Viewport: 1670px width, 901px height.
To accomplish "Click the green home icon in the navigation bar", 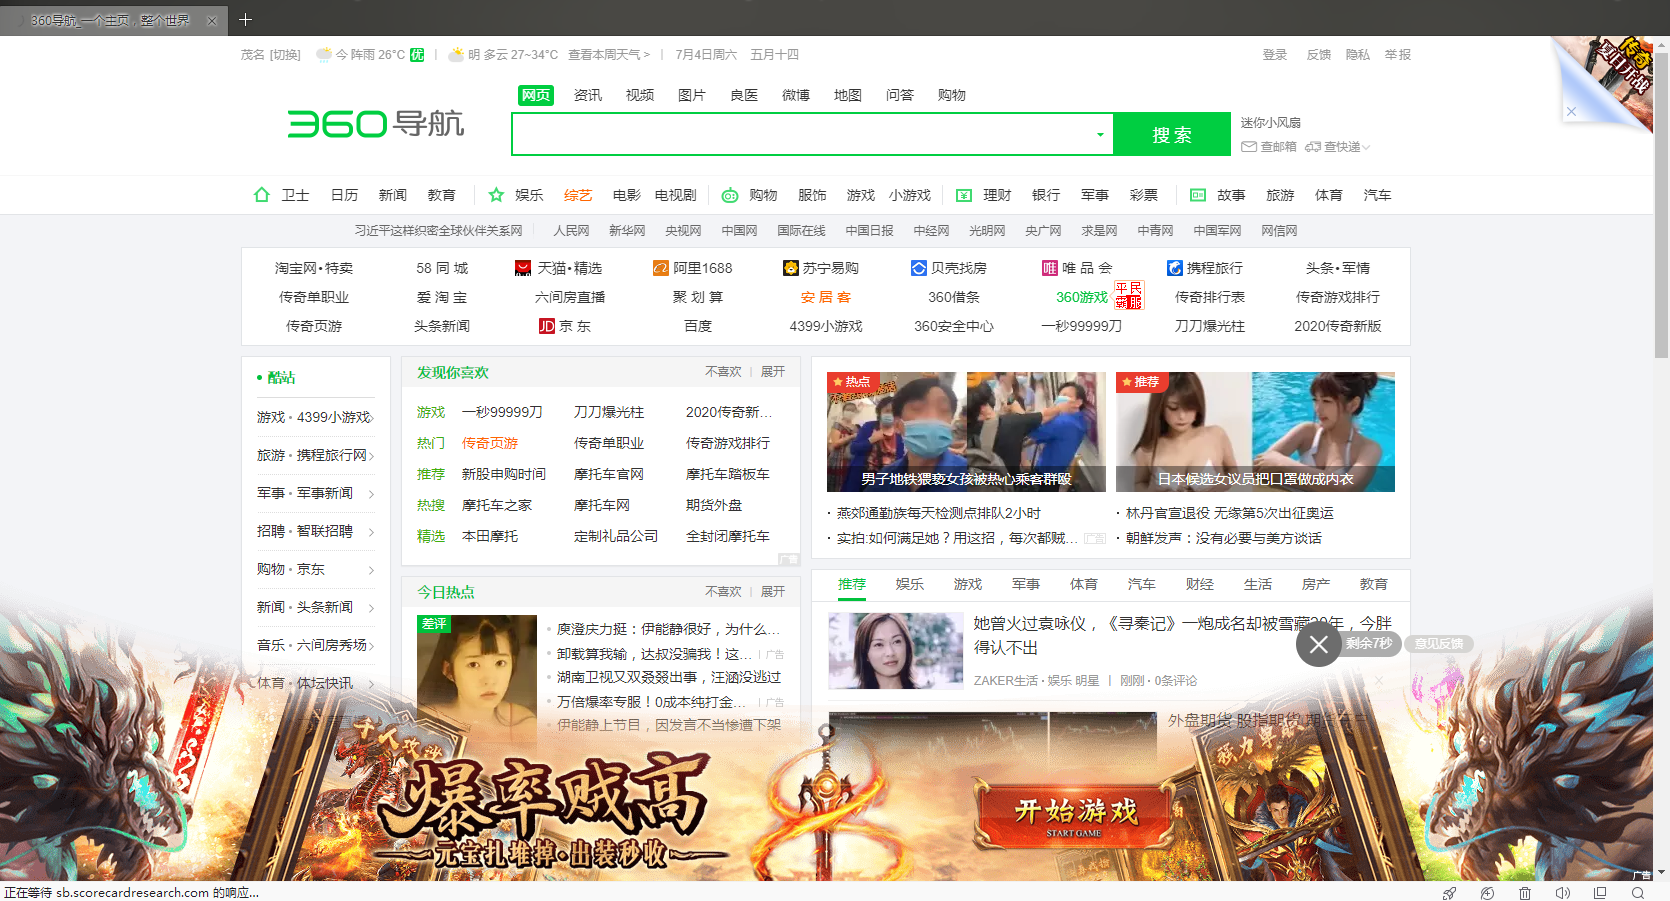I will [261, 195].
